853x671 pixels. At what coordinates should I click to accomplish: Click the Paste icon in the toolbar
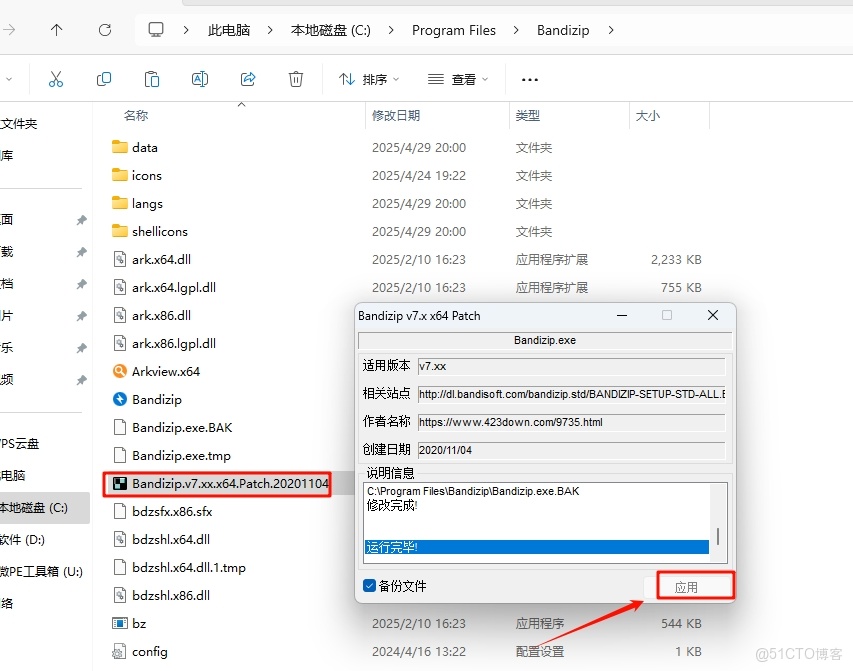coord(151,78)
